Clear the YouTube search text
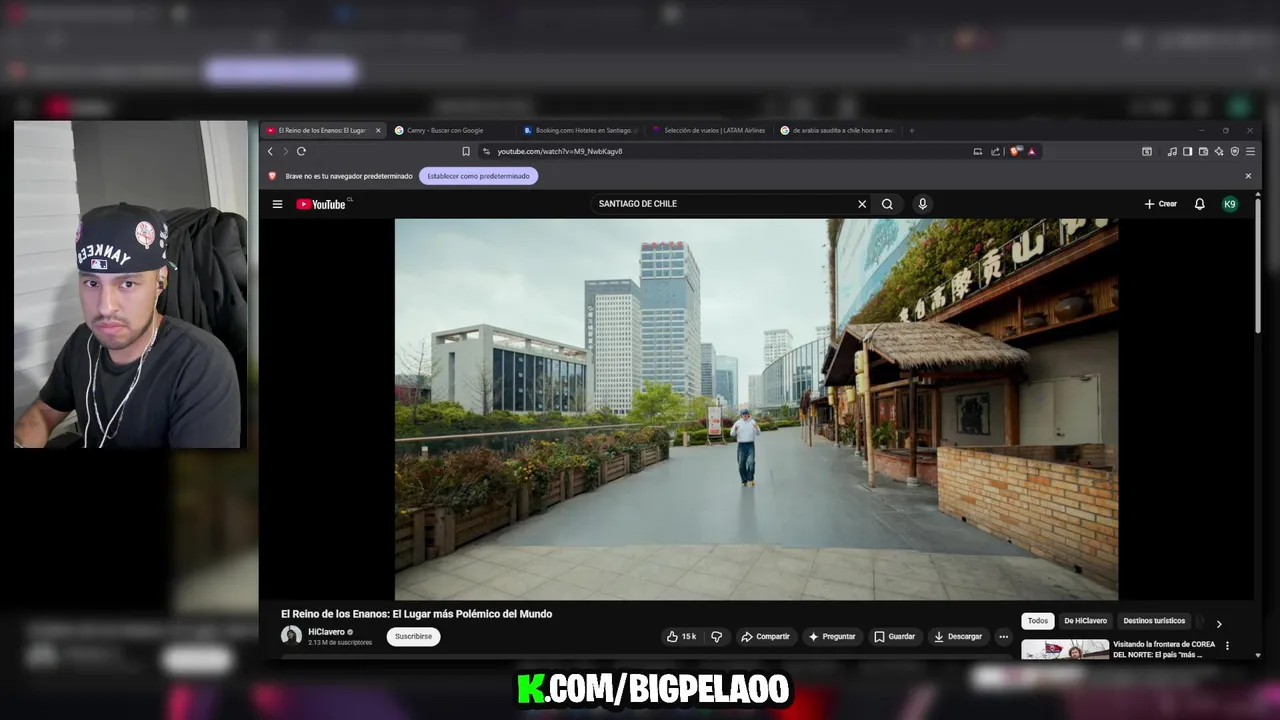This screenshot has height=720, width=1280. pyautogui.click(x=862, y=204)
